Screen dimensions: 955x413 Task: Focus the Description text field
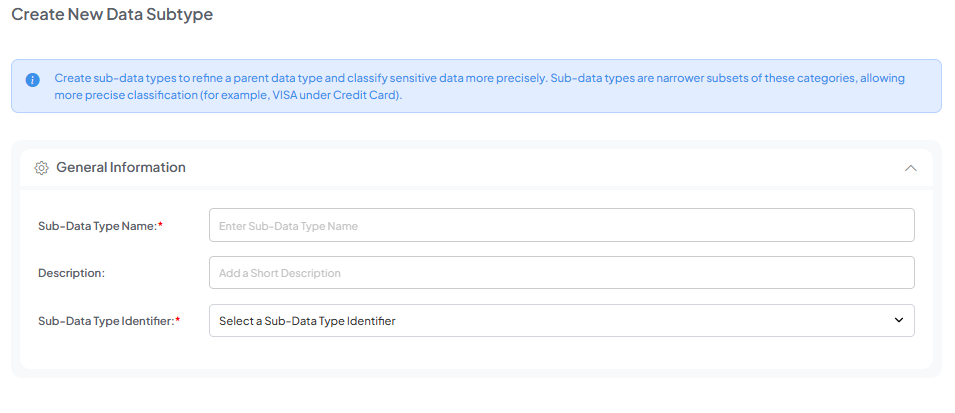(x=561, y=273)
